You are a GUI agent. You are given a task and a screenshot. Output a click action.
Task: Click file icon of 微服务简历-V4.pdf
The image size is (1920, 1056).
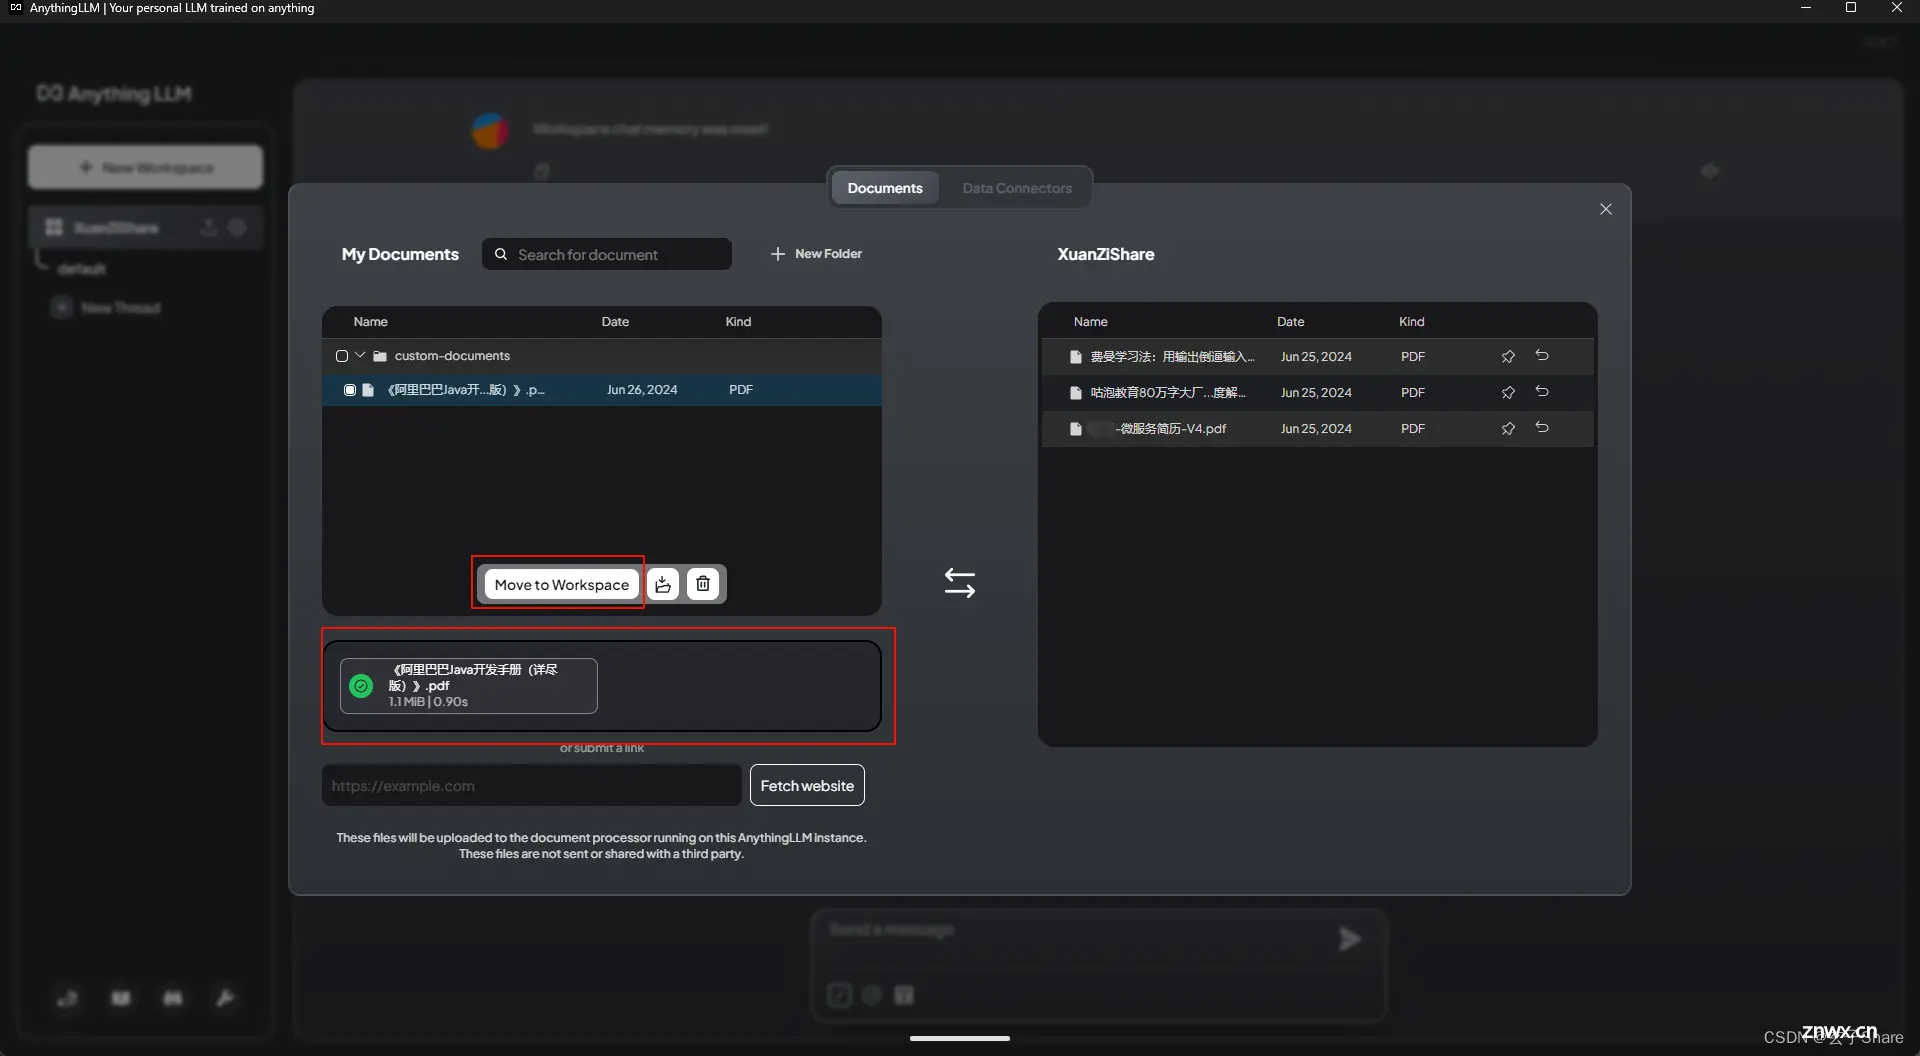tap(1076, 429)
